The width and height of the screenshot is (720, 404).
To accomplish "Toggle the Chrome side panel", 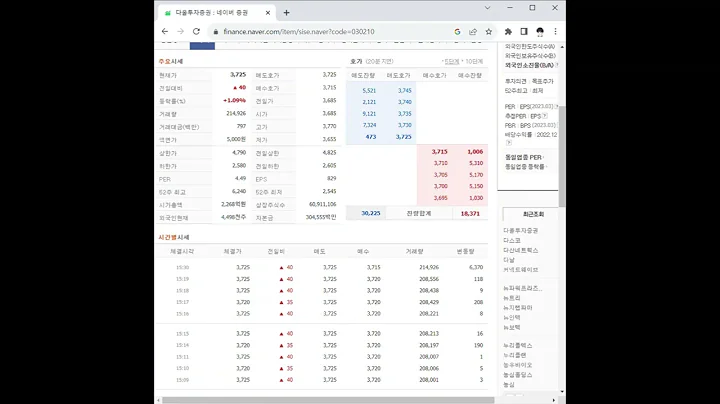I will click(x=524, y=32).
